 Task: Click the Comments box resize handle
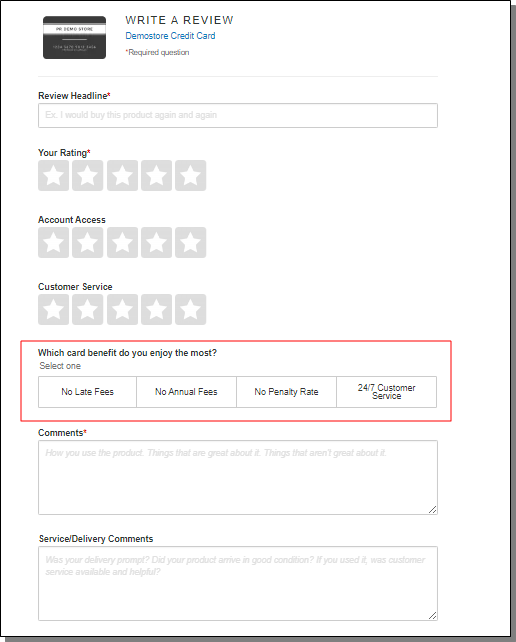pos(432,509)
